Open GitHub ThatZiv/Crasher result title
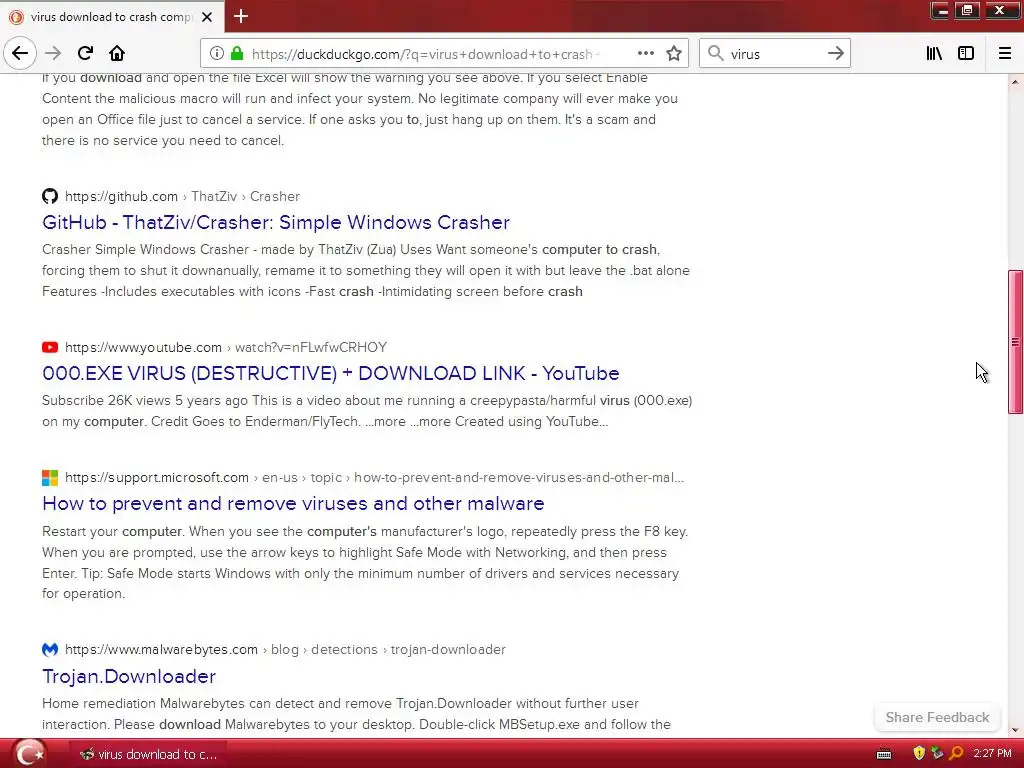The height and width of the screenshot is (768, 1024). [x=276, y=222]
